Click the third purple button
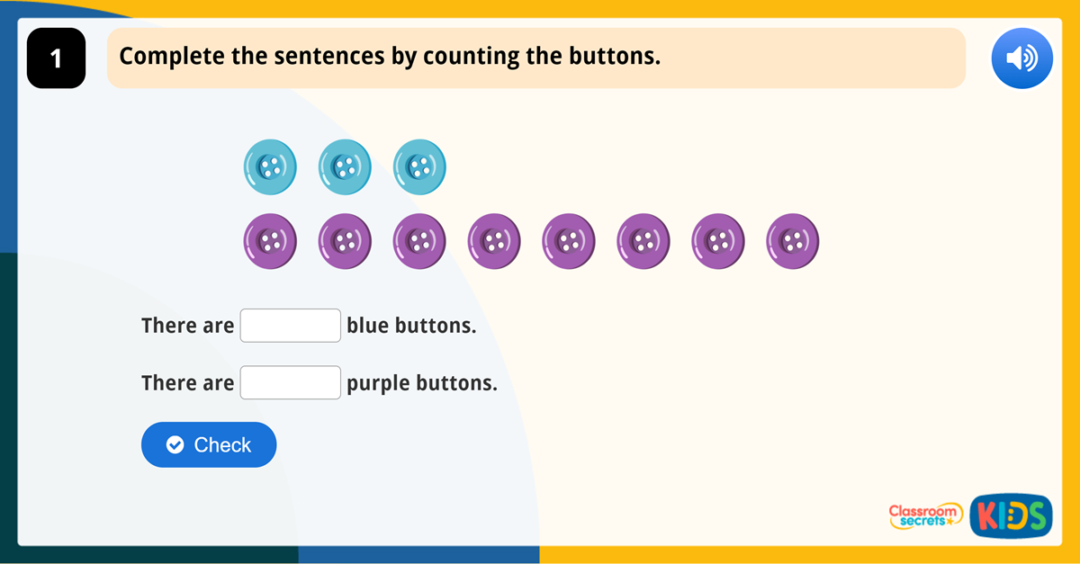1080x564 pixels. pyautogui.click(x=420, y=241)
